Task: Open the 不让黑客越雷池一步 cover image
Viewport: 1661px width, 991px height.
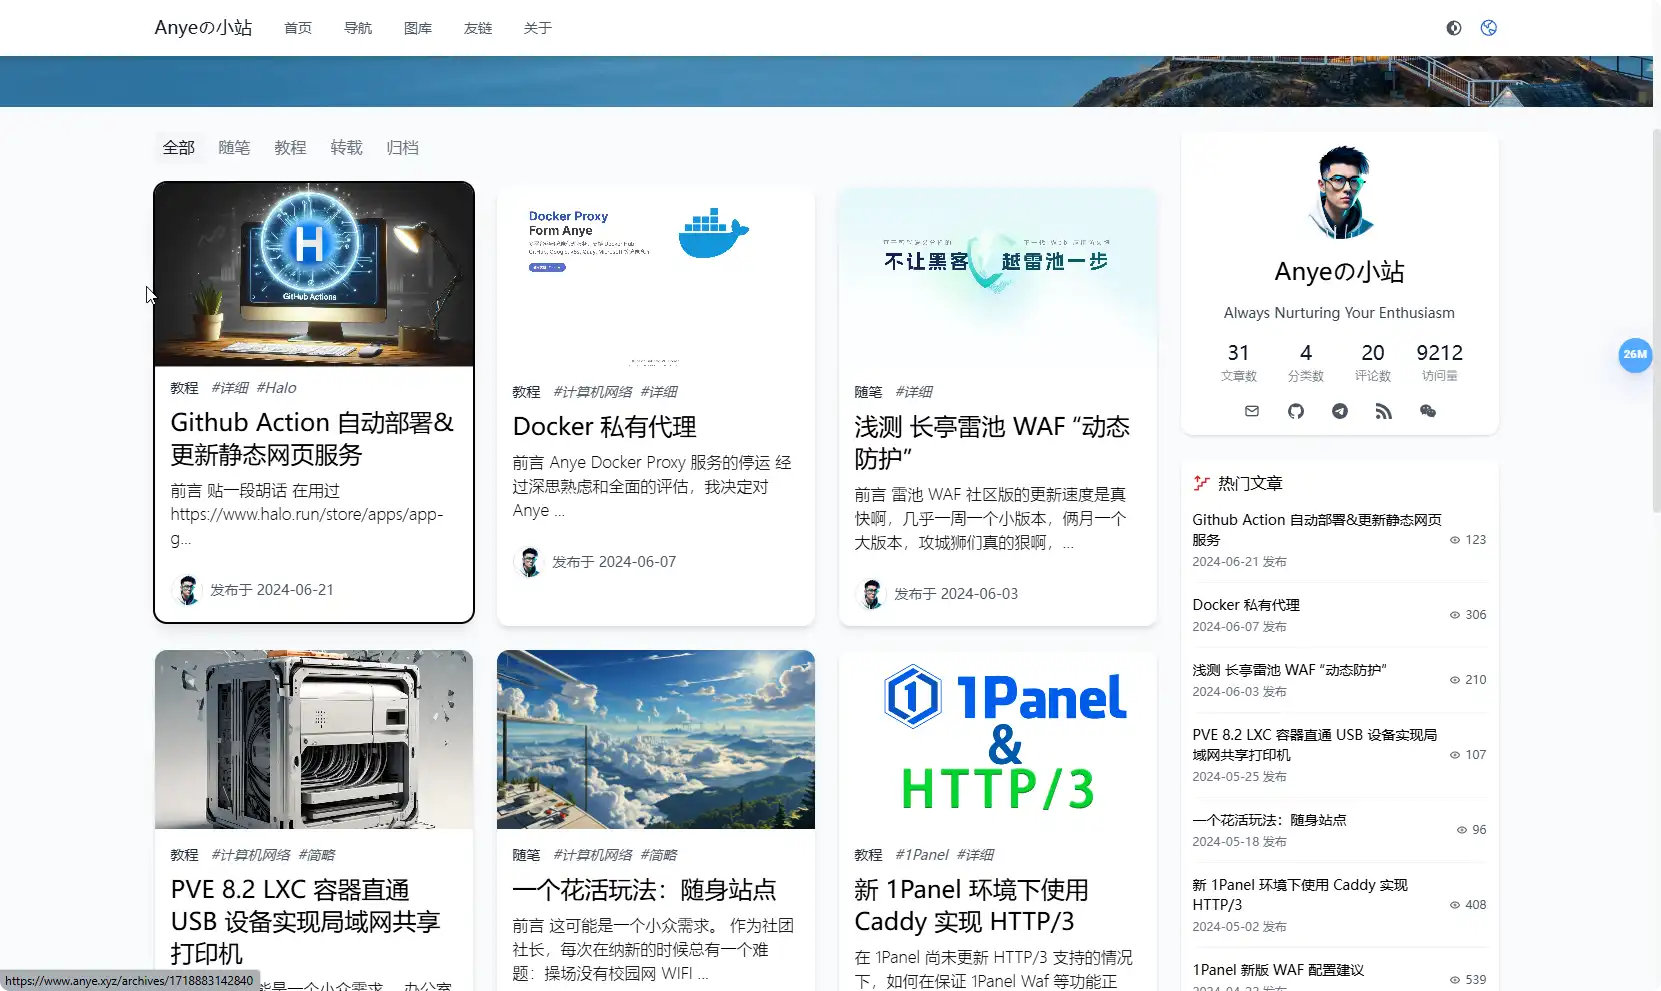Action: (998, 279)
